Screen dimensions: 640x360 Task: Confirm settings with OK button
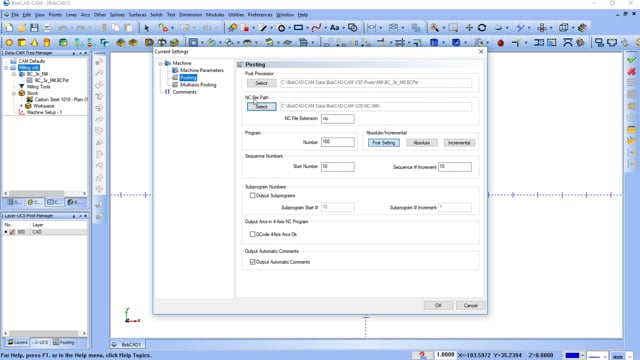point(438,305)
